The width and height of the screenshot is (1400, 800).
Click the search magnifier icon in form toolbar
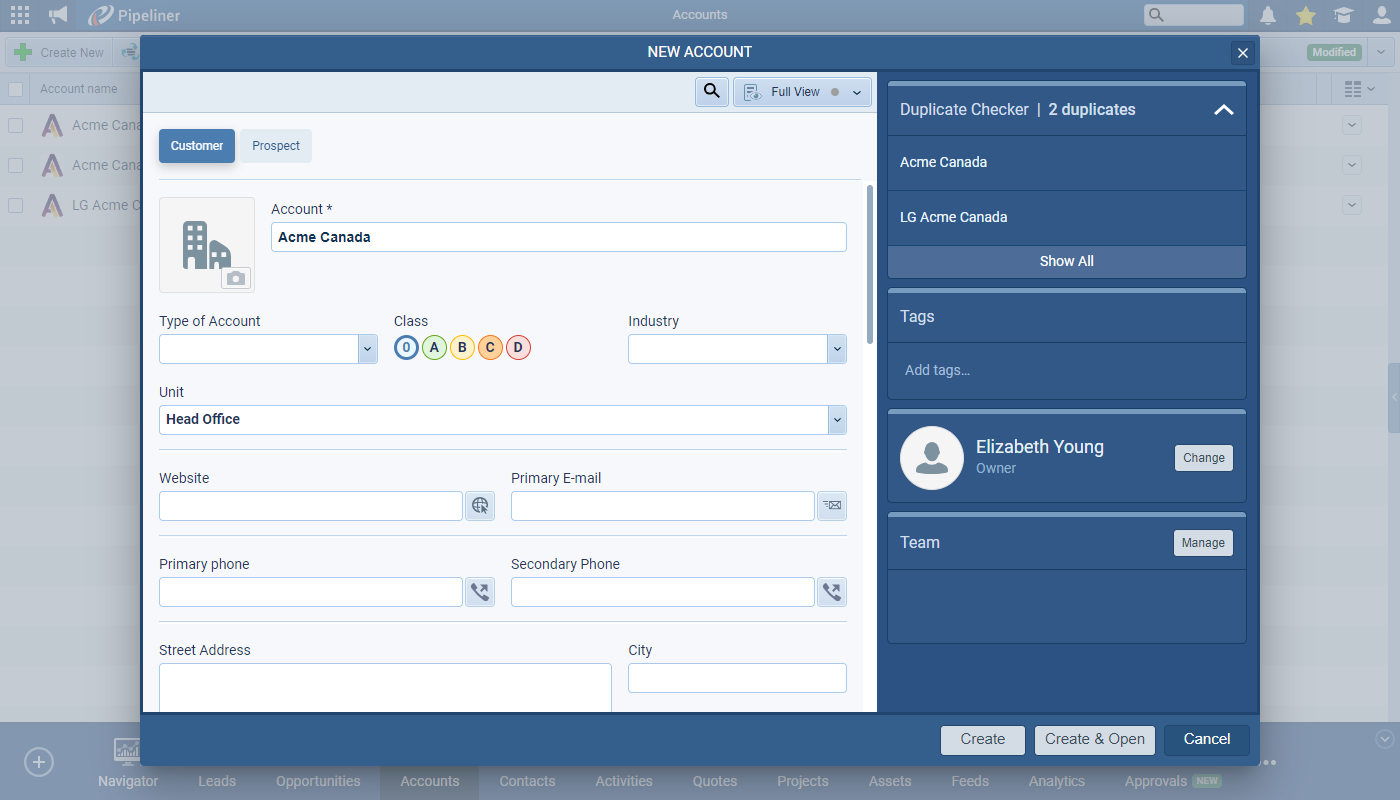click(x=711, y=92)
